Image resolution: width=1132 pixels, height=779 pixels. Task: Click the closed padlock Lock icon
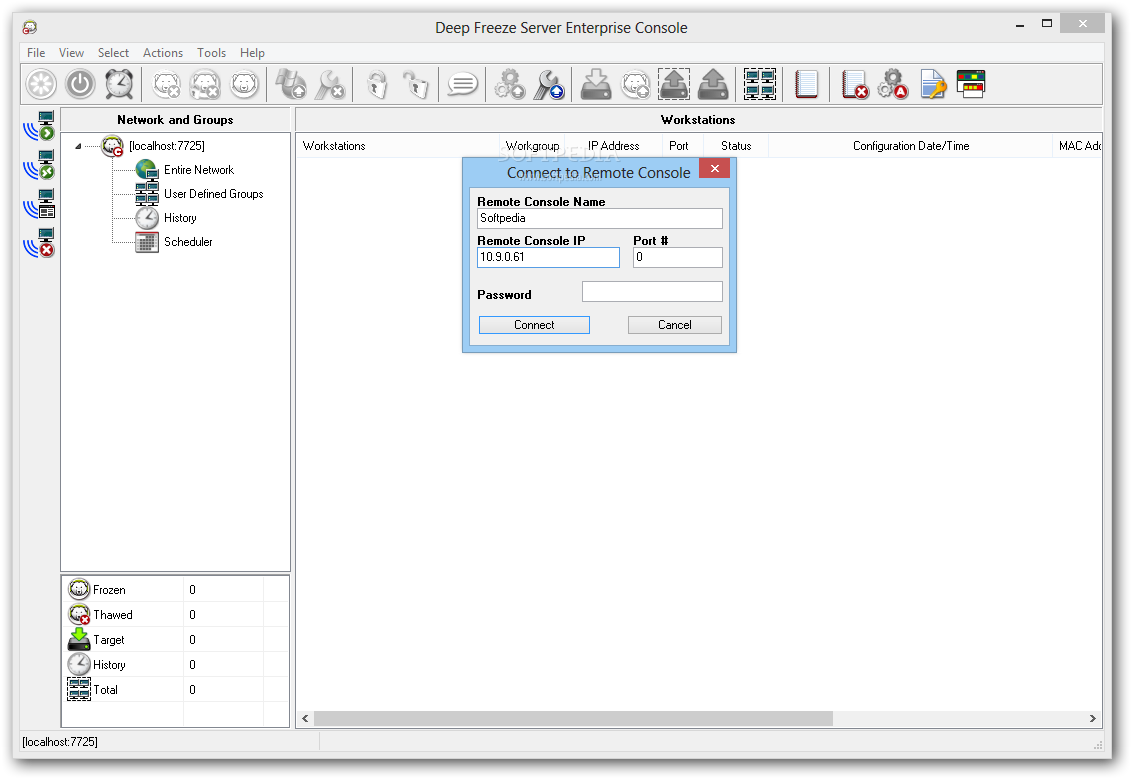(377, 84)
